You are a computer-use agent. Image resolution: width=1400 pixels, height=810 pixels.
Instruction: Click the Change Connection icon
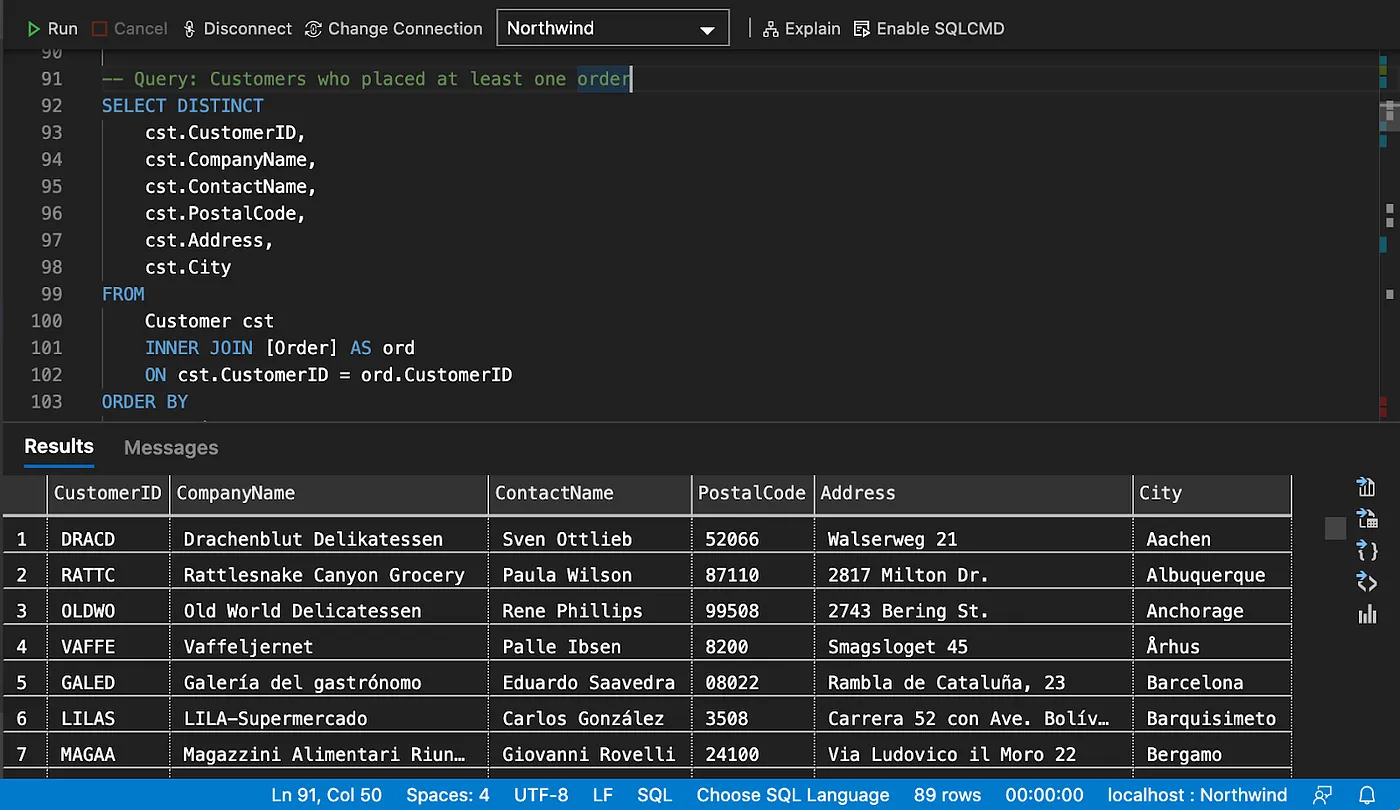pos(314,29)
